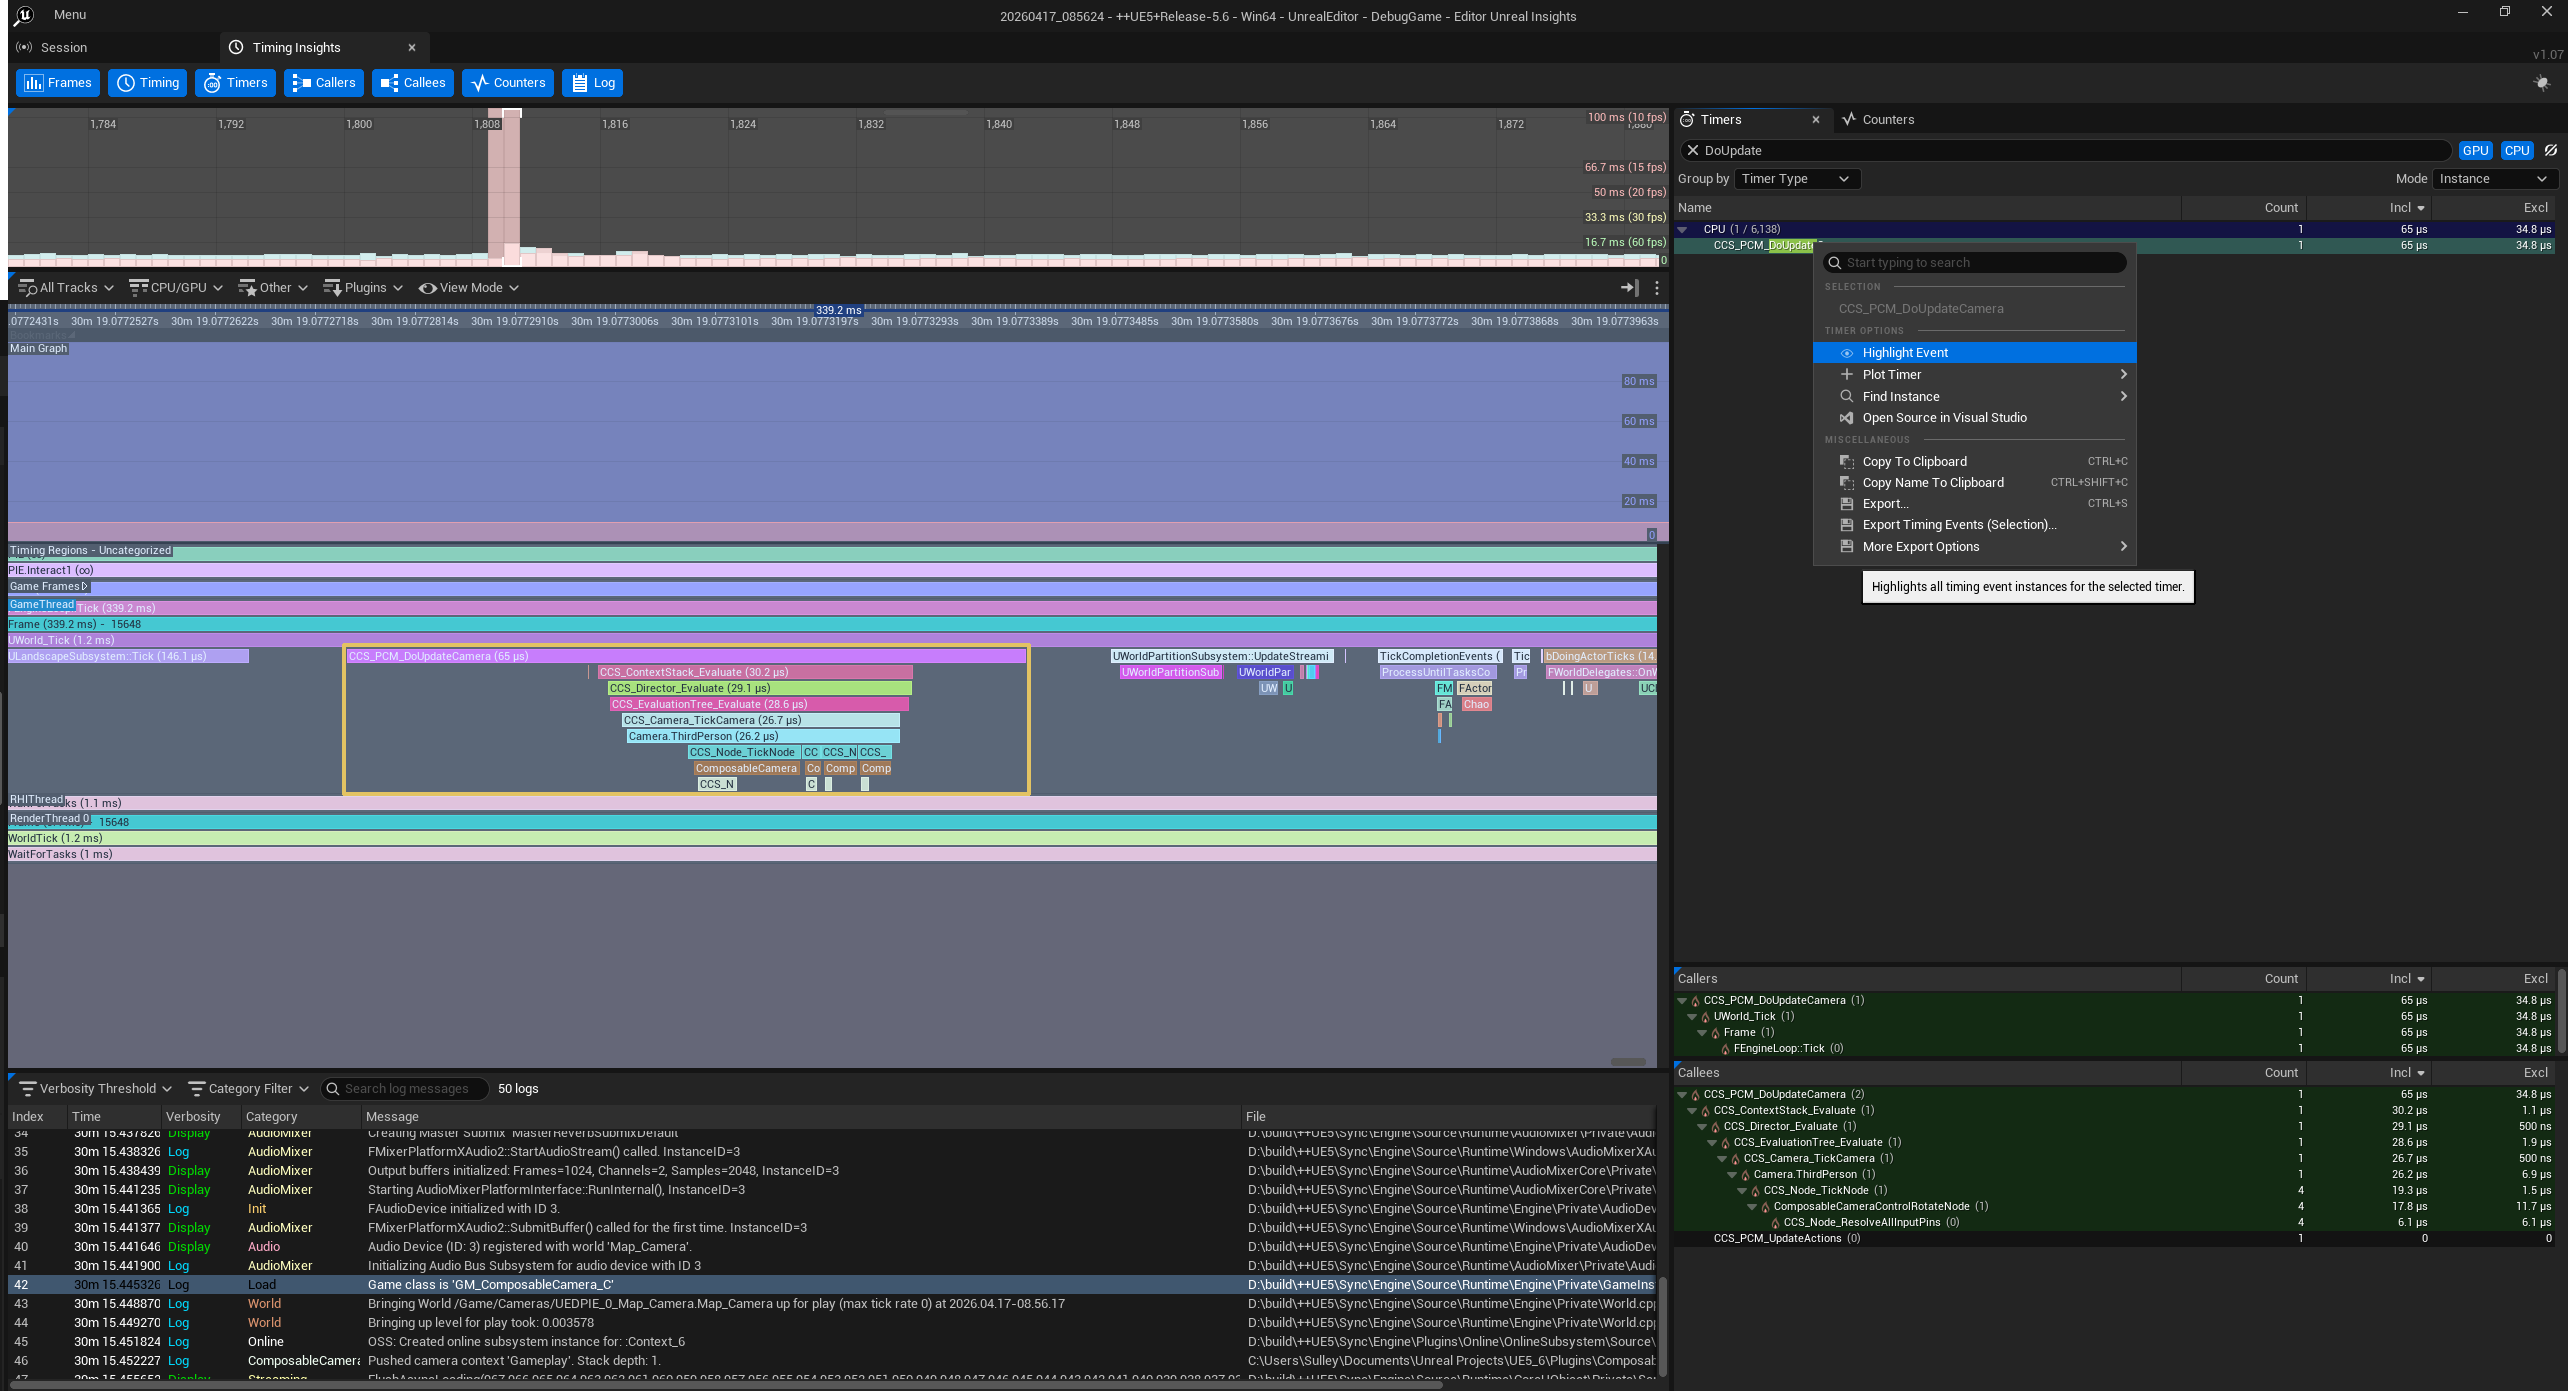The width and height of the screenshot is (2568, 1391).
Task: Open the Mode Instance dropdown
Action: pyautogui.click(x=2494, y=179)
